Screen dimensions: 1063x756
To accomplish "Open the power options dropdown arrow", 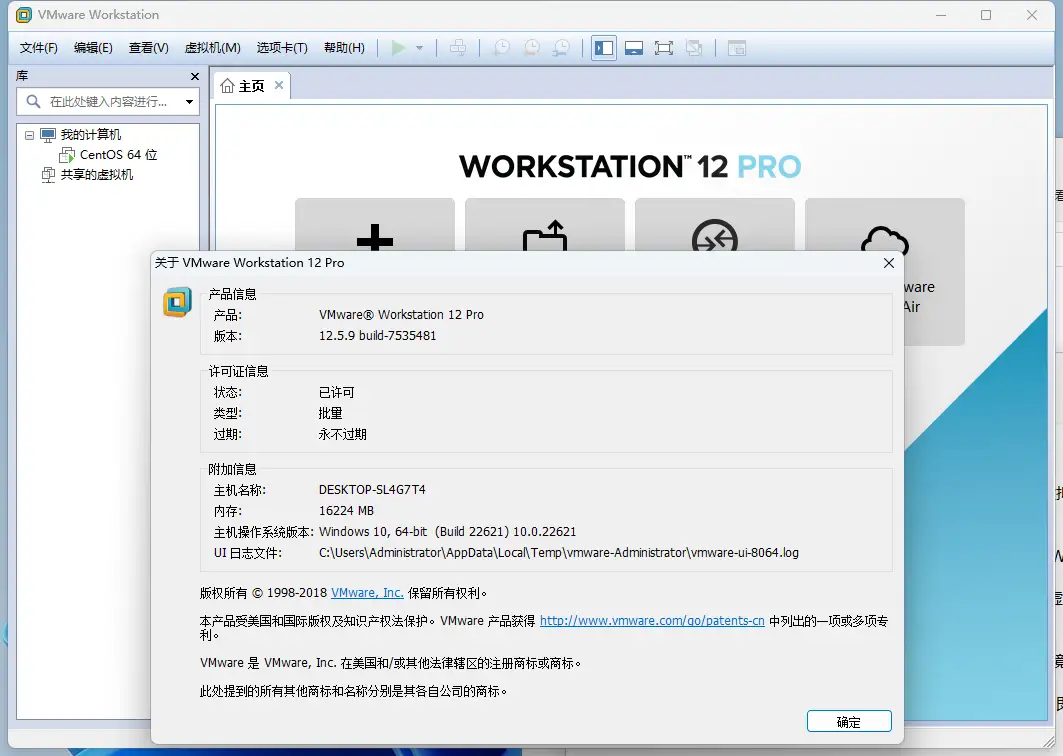I will tap(420, 48).
